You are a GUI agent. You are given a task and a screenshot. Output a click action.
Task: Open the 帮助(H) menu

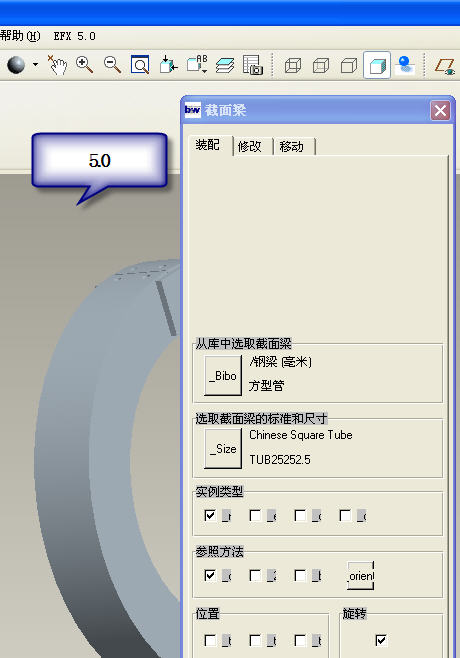pos(20,36)
